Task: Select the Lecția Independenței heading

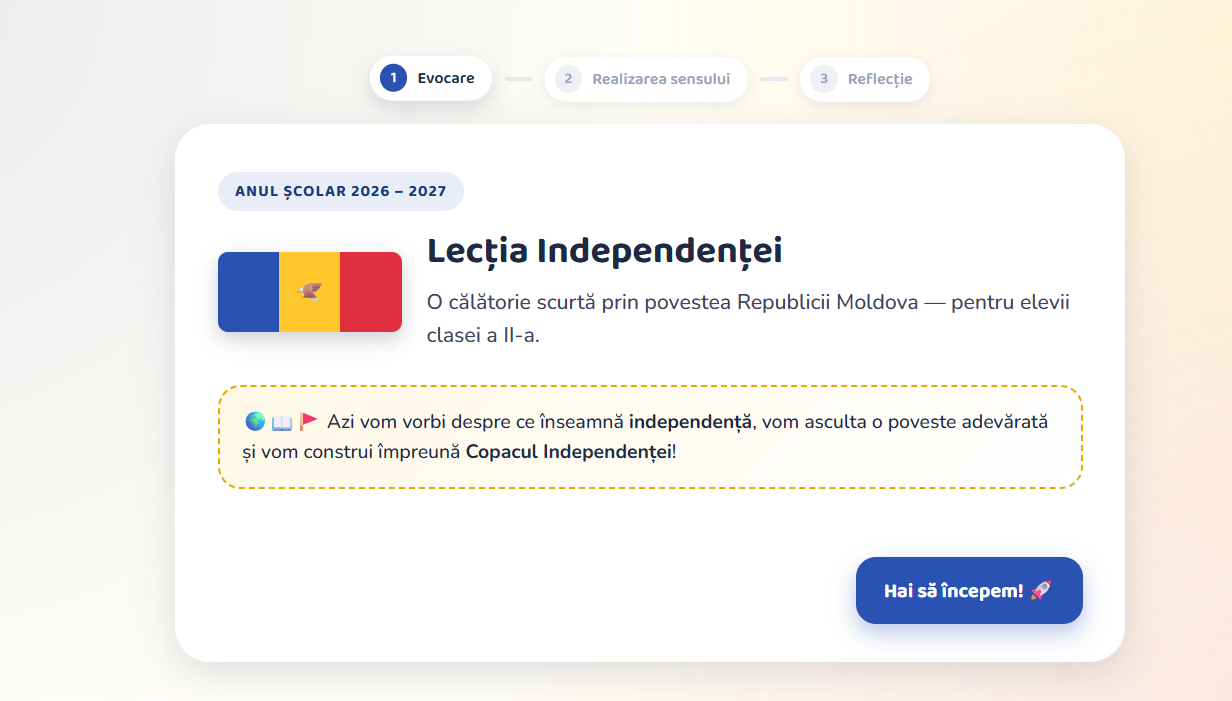Action: coord(604,251)
